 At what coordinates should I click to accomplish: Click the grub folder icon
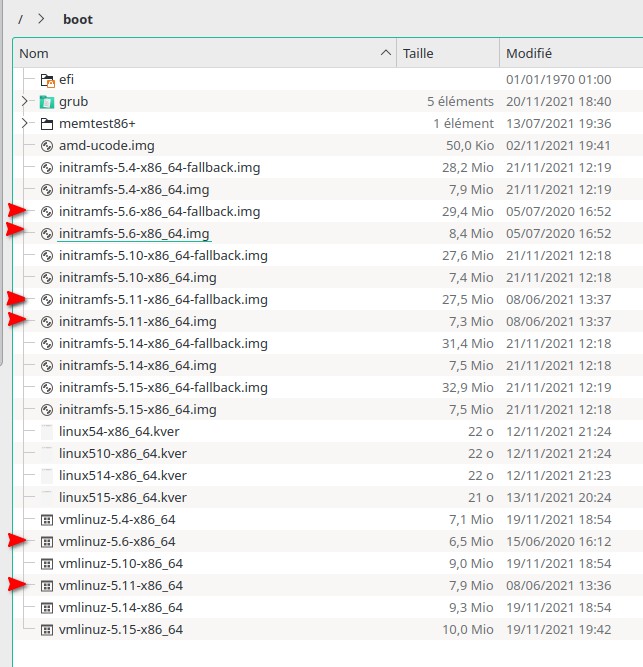[x=47, y=102]
